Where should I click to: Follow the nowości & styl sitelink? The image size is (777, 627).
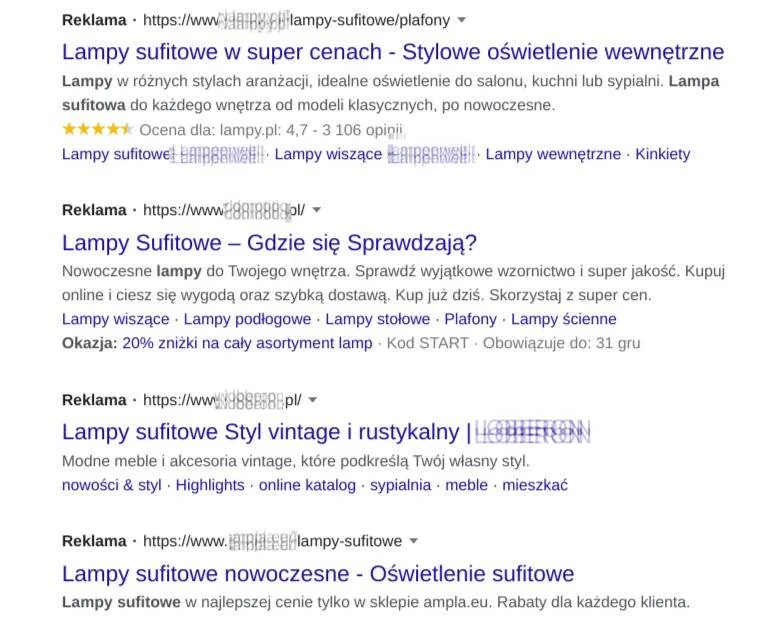click(111, 485)
